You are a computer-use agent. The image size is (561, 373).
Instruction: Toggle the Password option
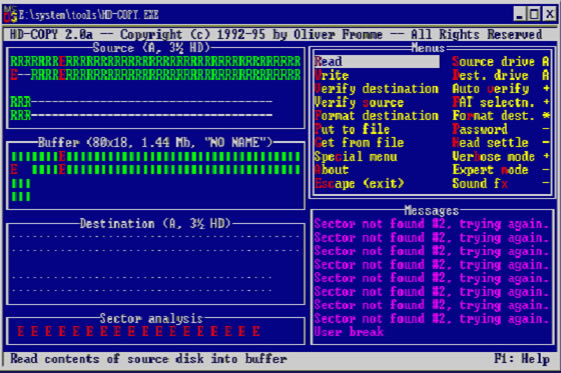[501, 129]
